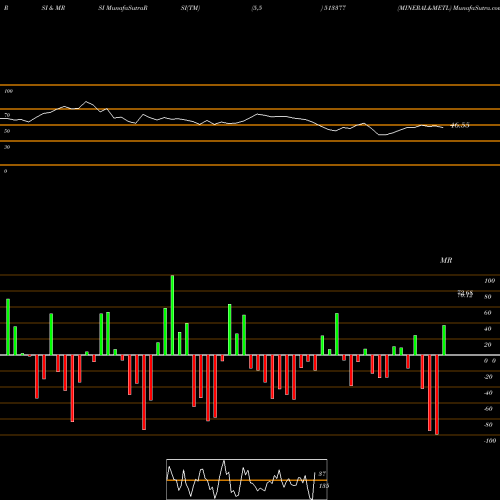The image size is (500, 500).
Task: Click the 'SI MunafaSutraR' header text
Action: point(123,8)
